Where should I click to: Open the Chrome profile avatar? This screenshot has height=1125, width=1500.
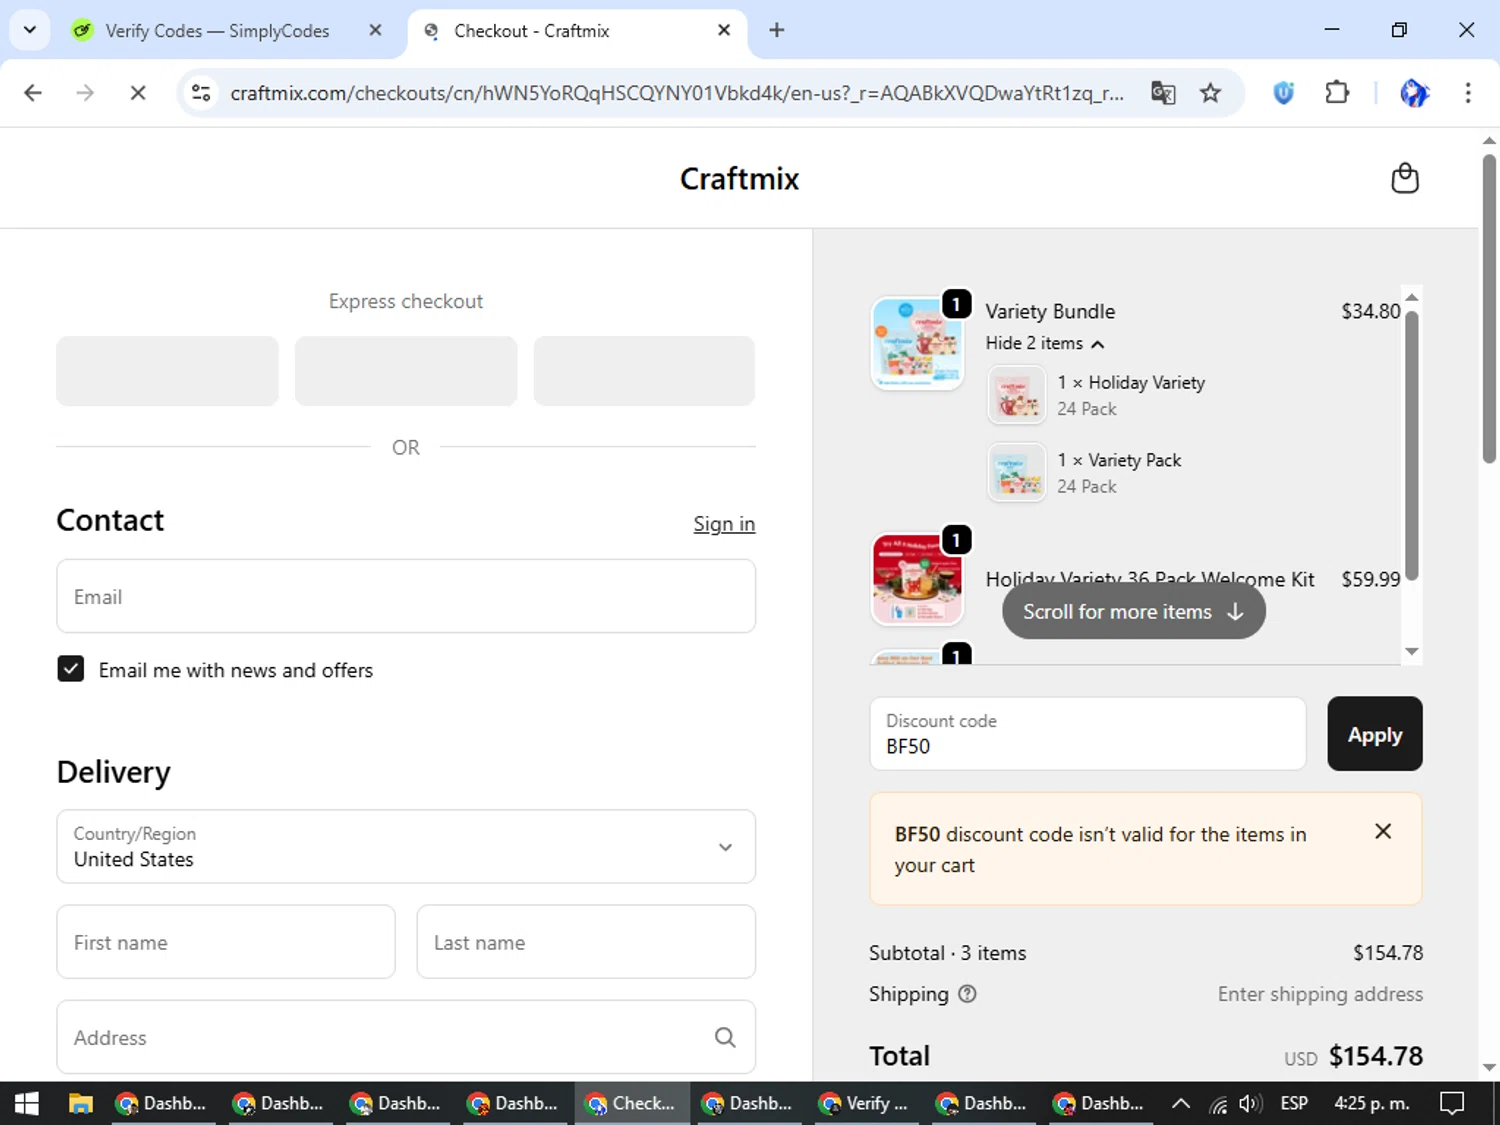click(1414, 93)
